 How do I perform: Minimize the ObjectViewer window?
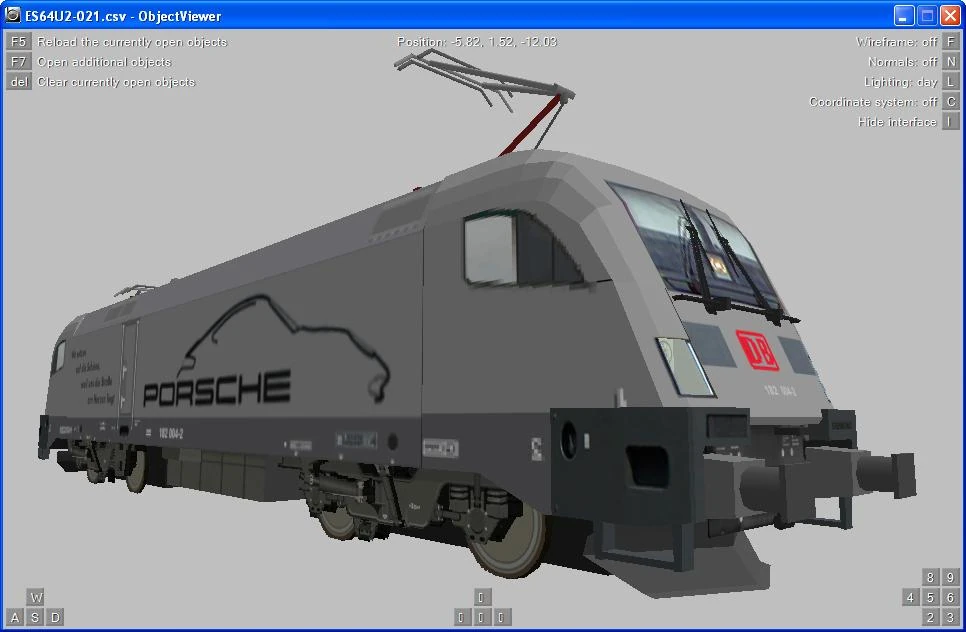click(904, 15)
